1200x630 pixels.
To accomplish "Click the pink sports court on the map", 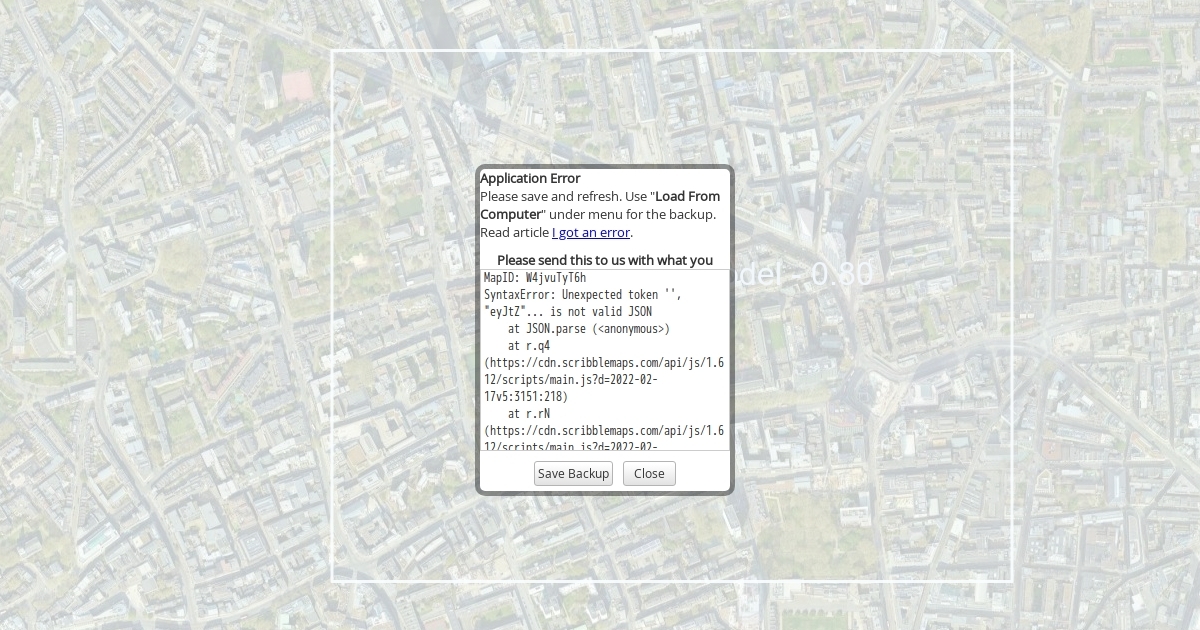I will click(x=297, y=86).
